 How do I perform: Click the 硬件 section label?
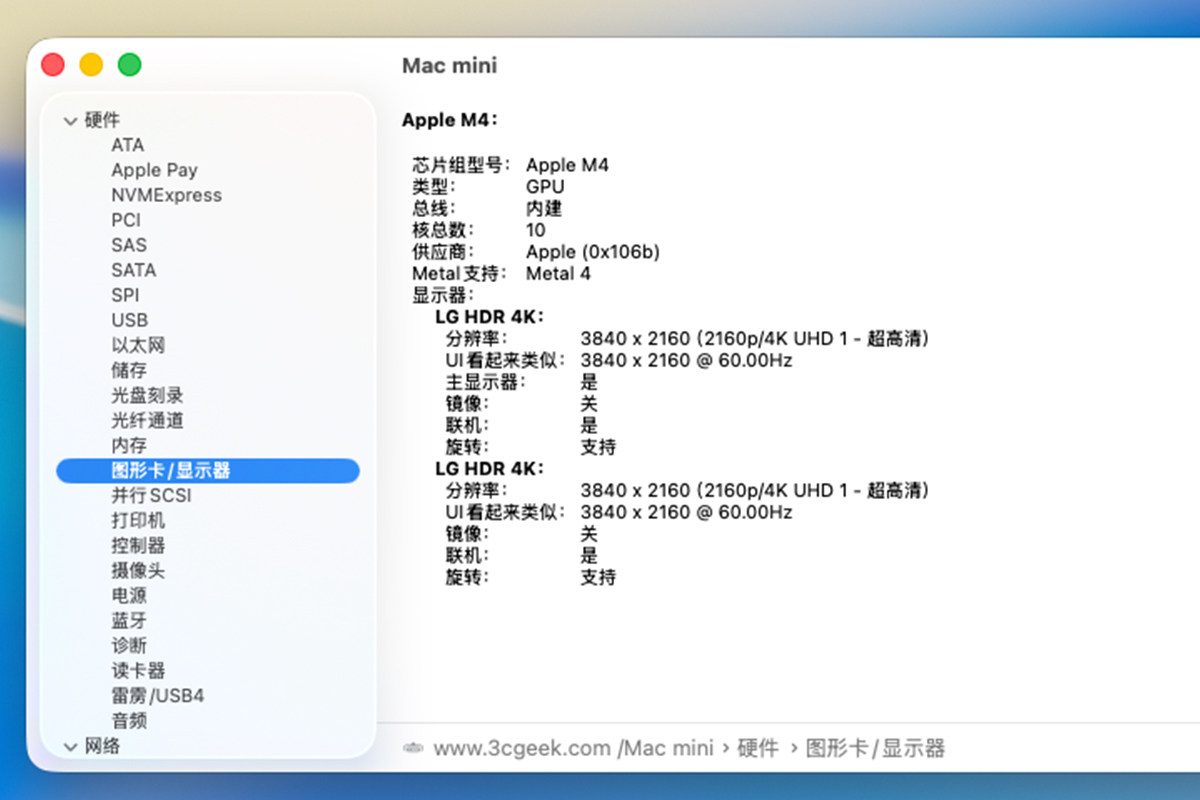[103, 121]
